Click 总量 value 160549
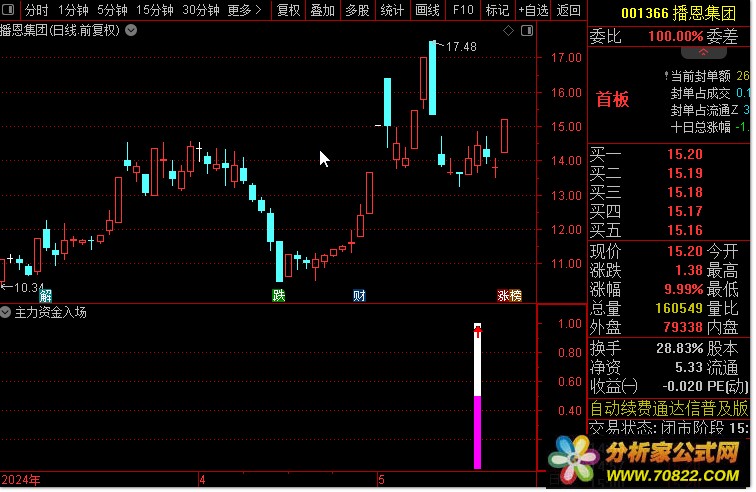This screenshot has width=756, height=492. [679, 308]
